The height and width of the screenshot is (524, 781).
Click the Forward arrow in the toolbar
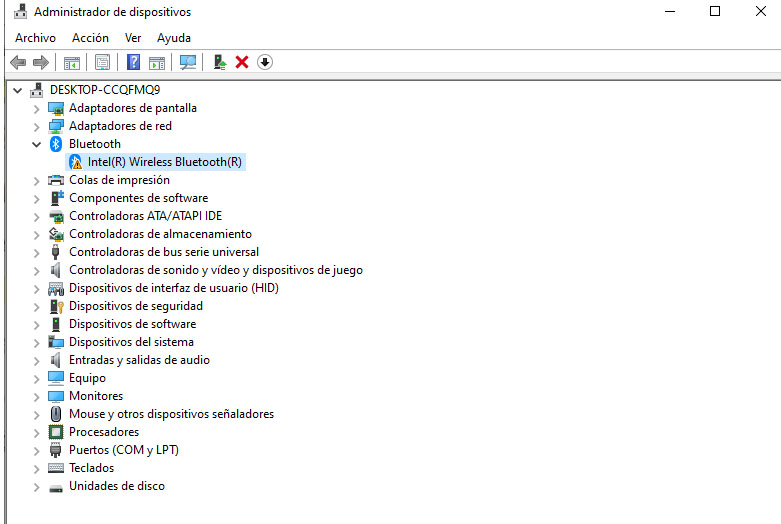point(40,62)
